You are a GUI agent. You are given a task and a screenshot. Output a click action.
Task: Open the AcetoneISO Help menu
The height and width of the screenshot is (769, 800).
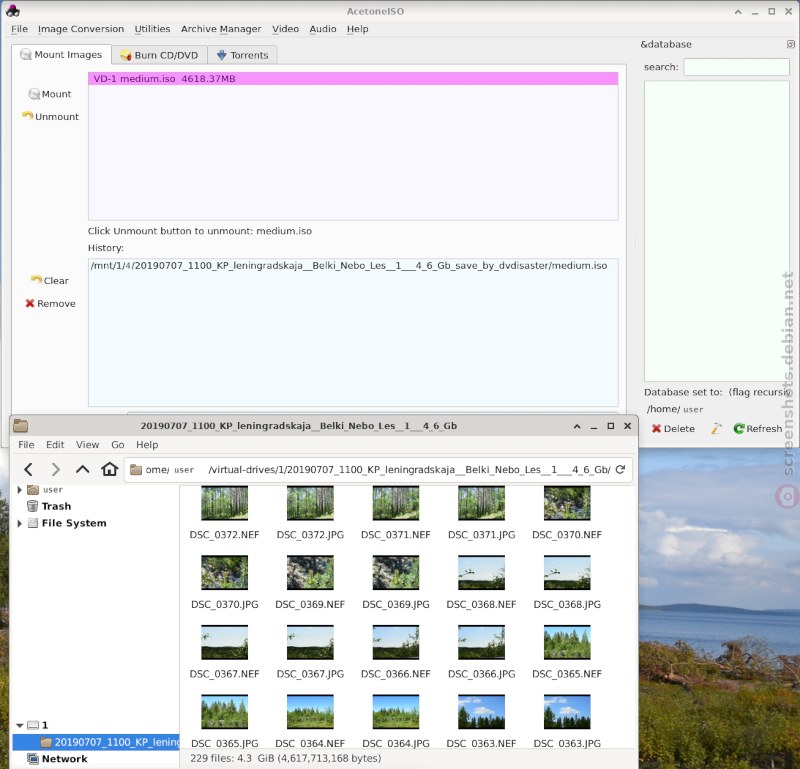358,29
